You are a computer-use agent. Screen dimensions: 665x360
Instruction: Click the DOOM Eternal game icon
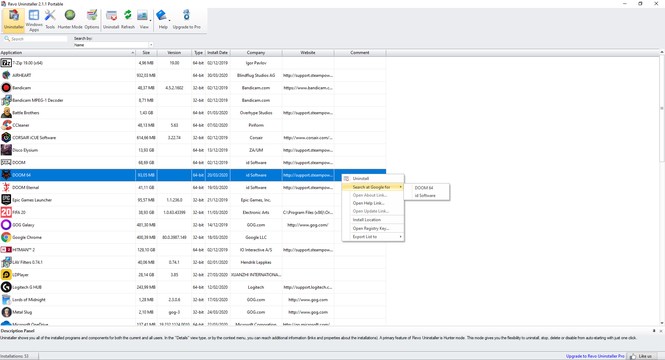click(6, 187)
